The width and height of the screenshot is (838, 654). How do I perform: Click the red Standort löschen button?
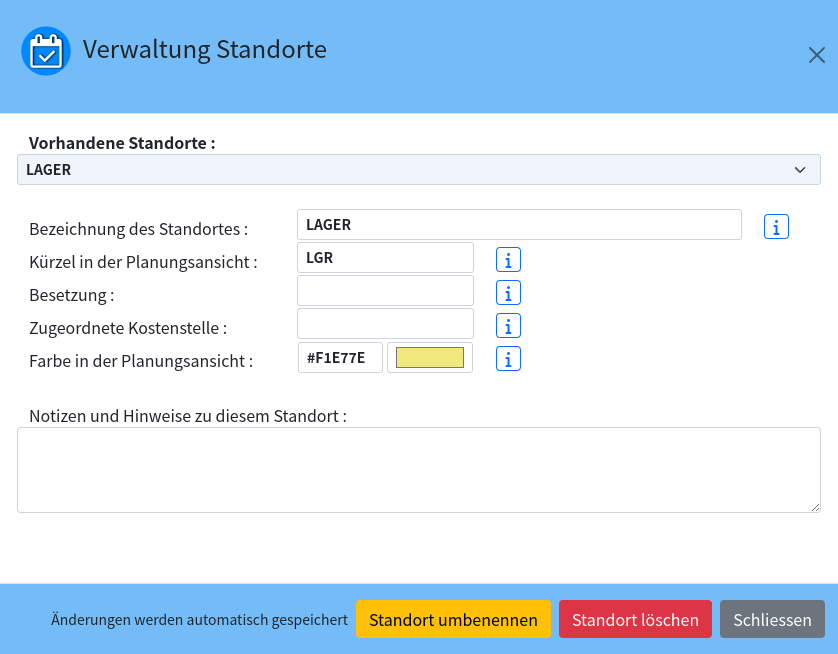[x=635, y=619]
